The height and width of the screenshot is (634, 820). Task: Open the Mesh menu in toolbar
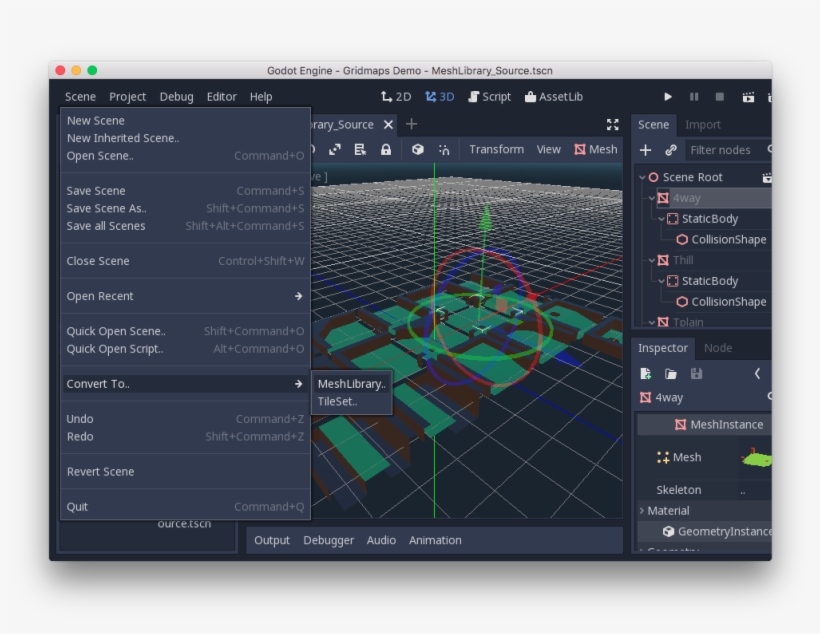pos(596,150)
